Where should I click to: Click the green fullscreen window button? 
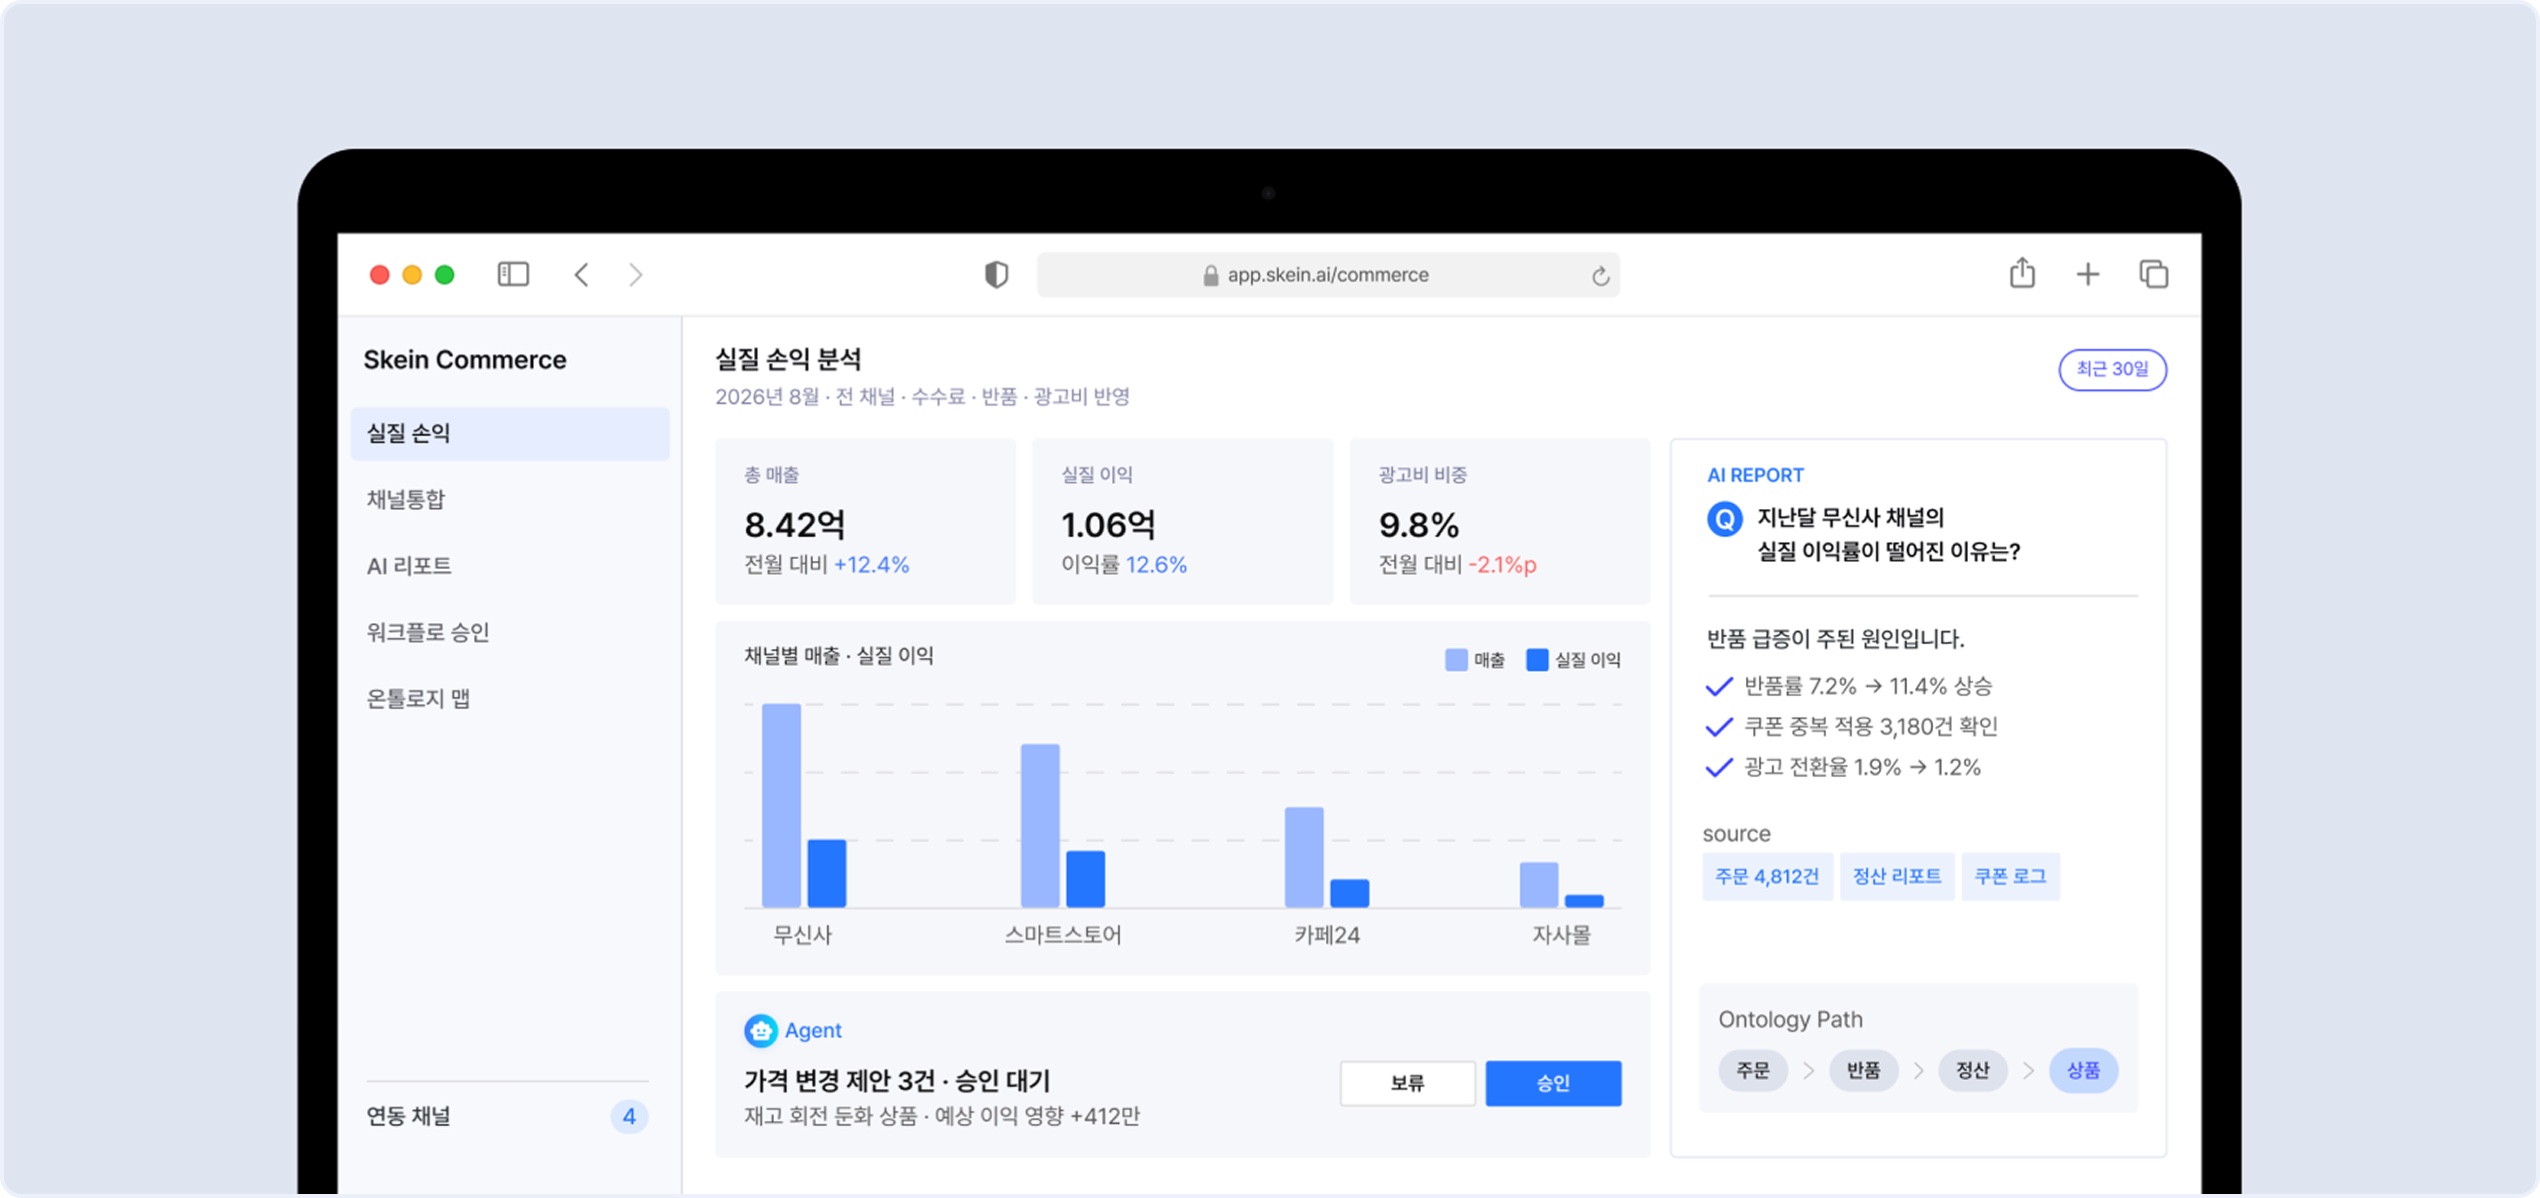[445, 274]
